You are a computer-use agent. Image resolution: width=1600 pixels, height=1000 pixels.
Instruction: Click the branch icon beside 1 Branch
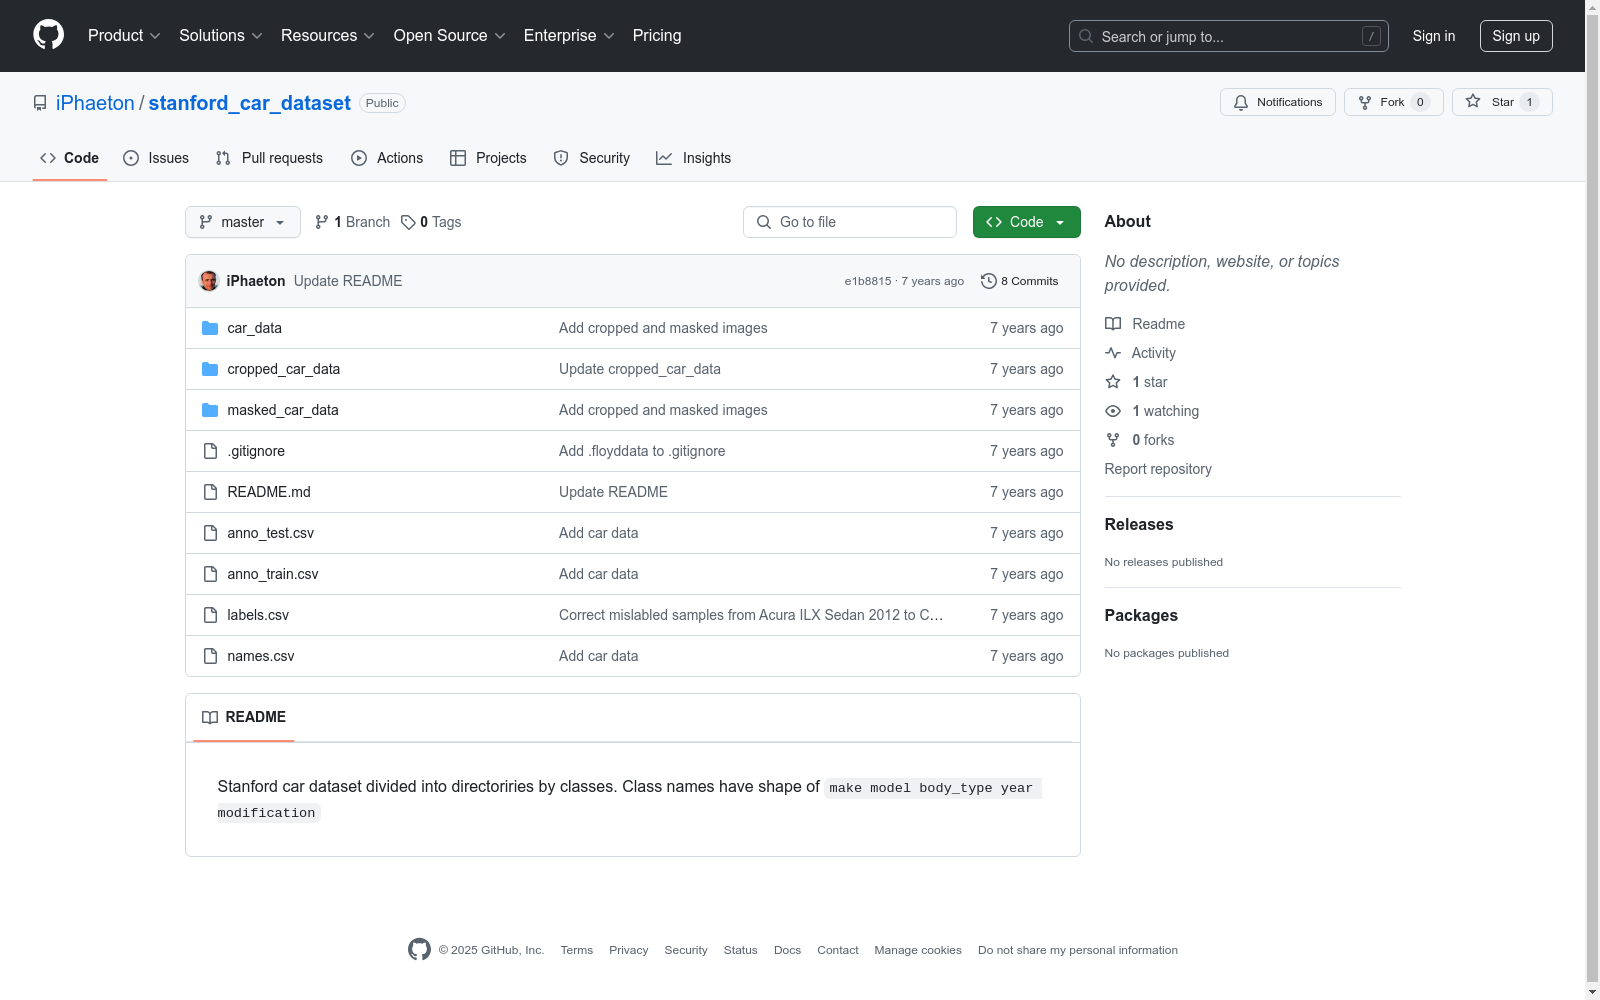[x=322, y=222]
